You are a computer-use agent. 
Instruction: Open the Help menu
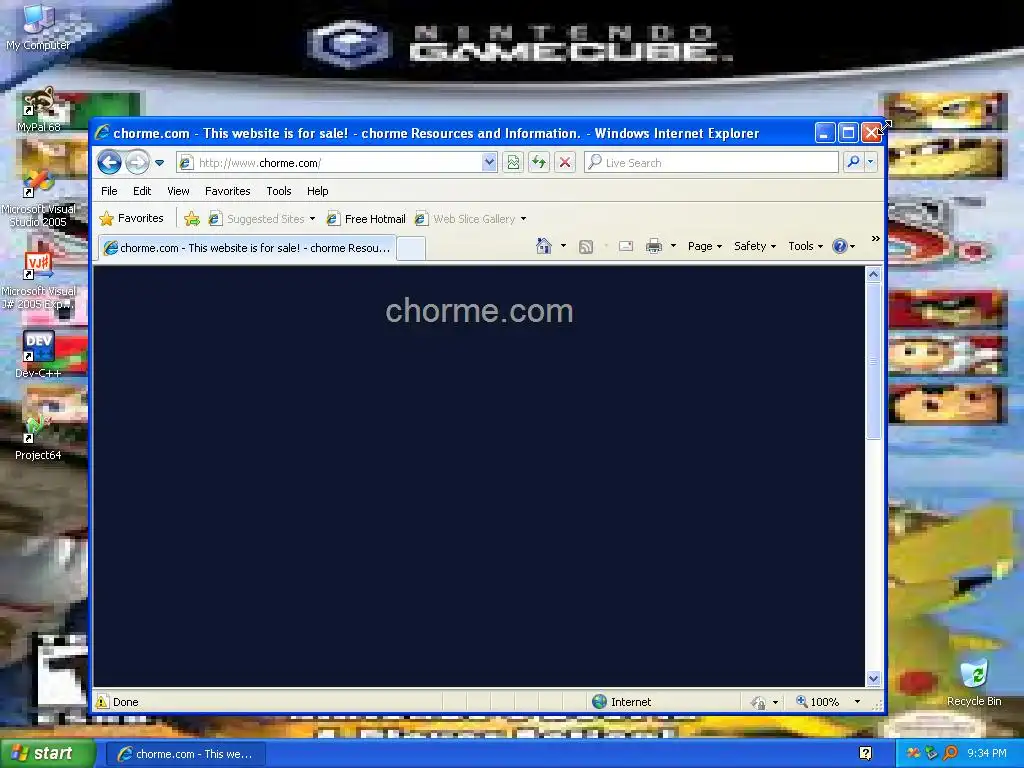[317, 191]
